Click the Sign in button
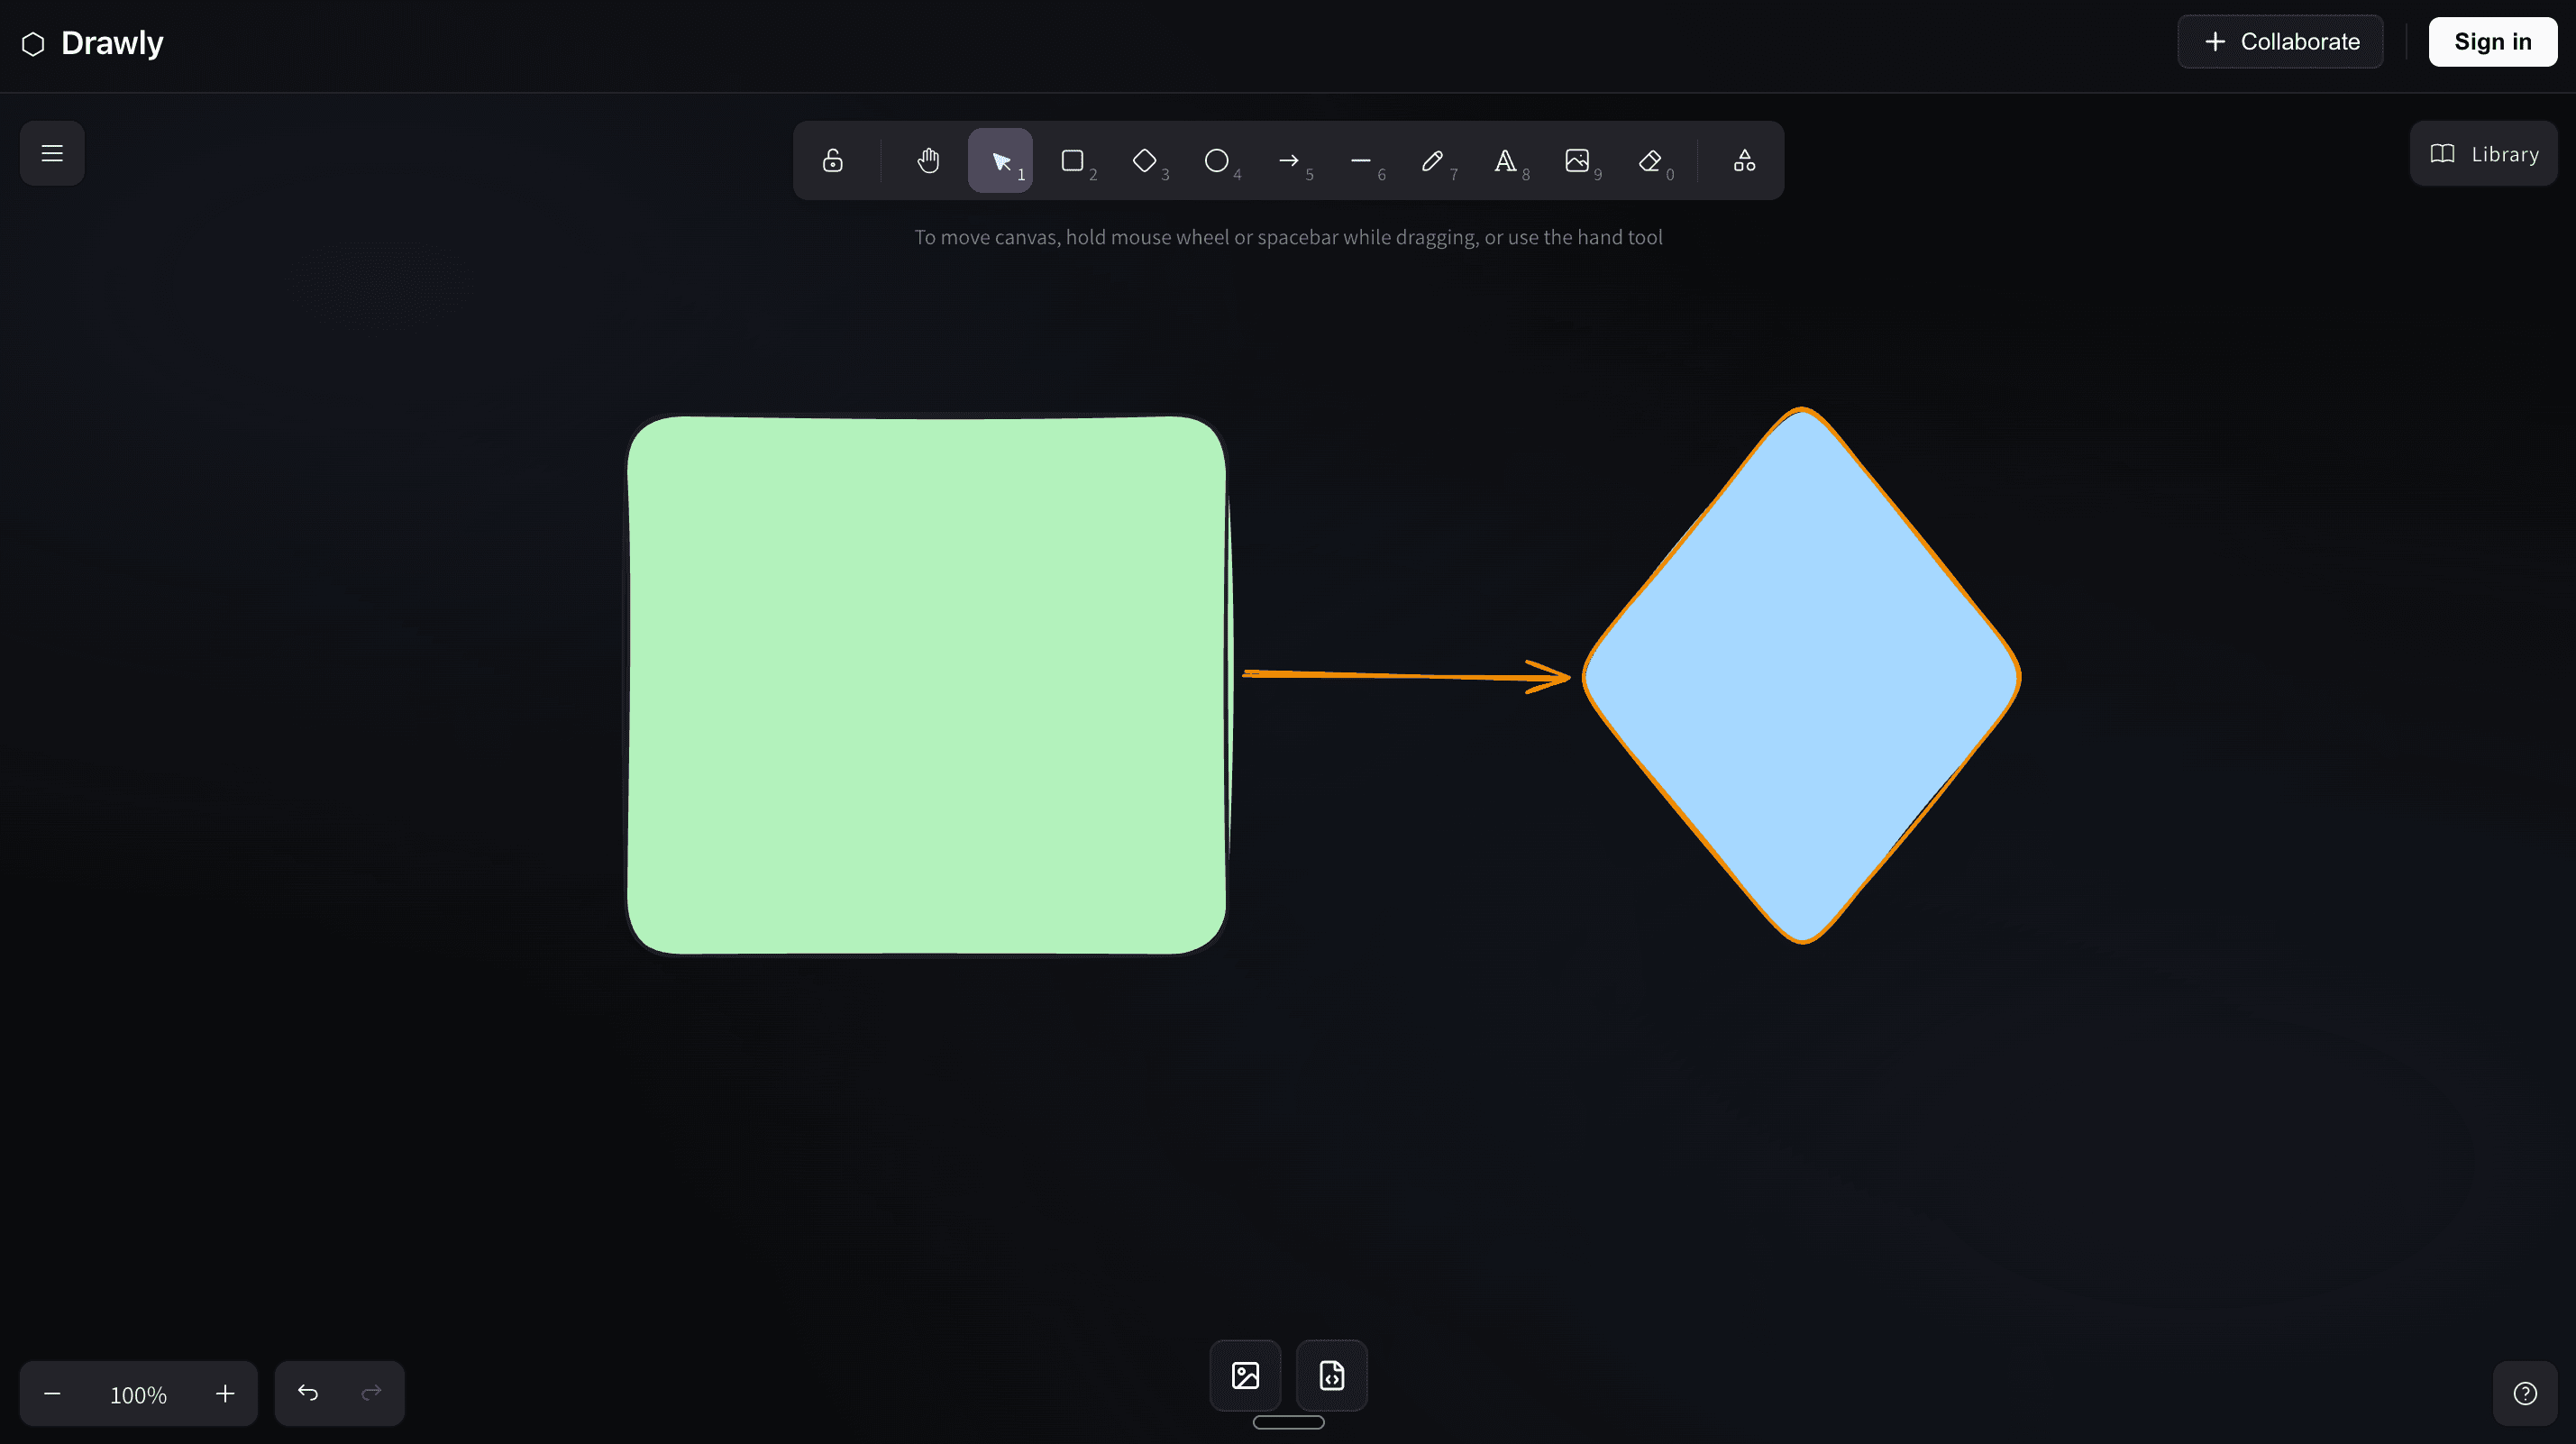The height and width of the screenshot is (1444, 2576). point(2493,41)
